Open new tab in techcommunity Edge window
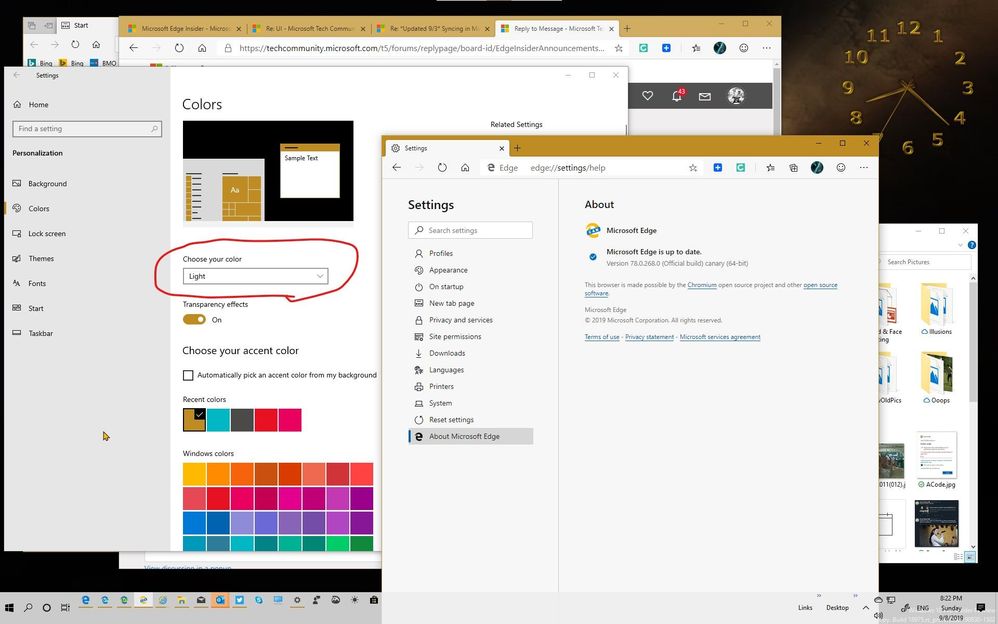 point(627,28)
